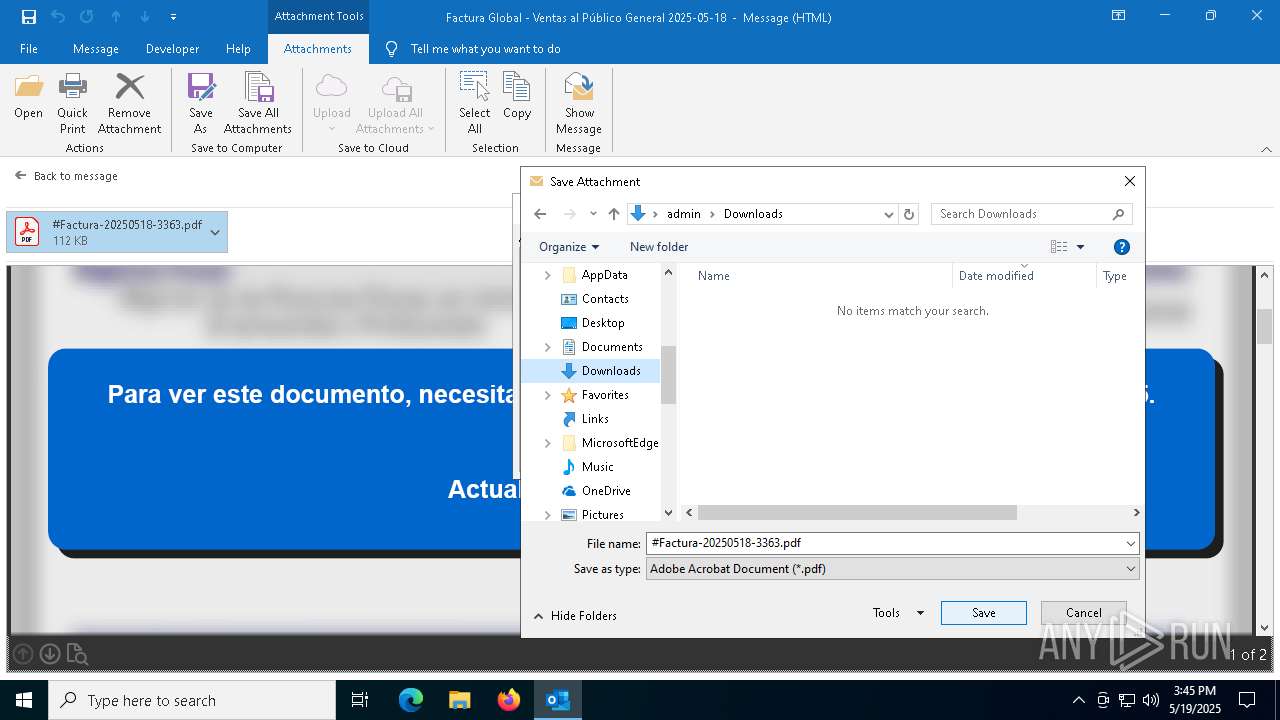This screenshot has height=720, width=1280.
Task: Click the Refresh icon beside address bar
Action: 909,213
